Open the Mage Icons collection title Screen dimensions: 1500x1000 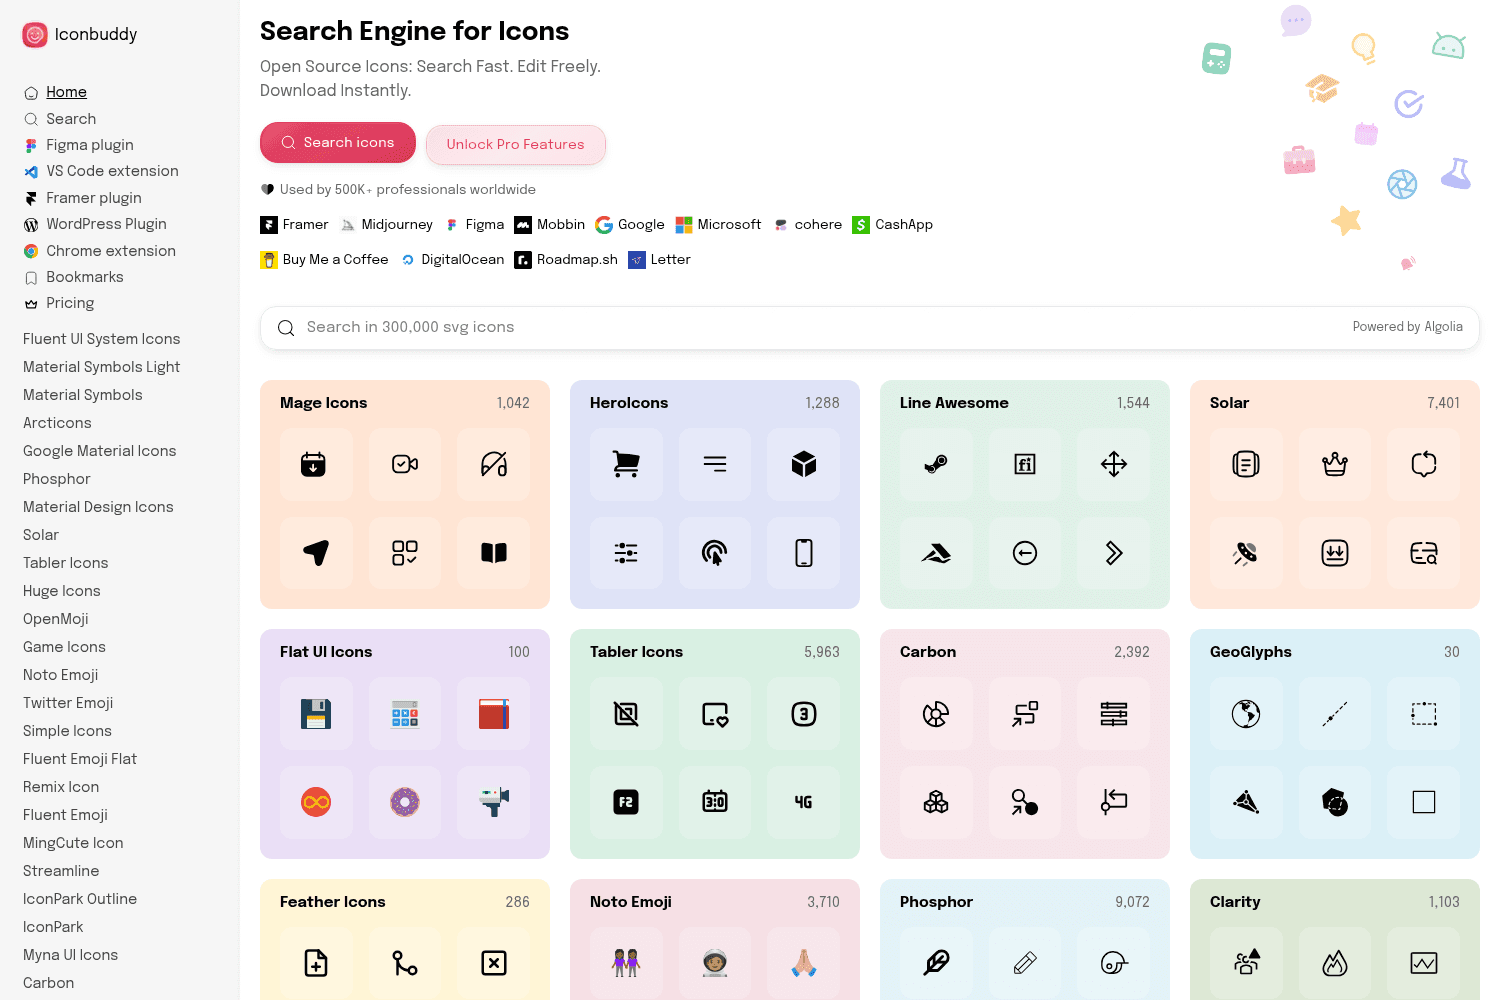coord(324,403)
